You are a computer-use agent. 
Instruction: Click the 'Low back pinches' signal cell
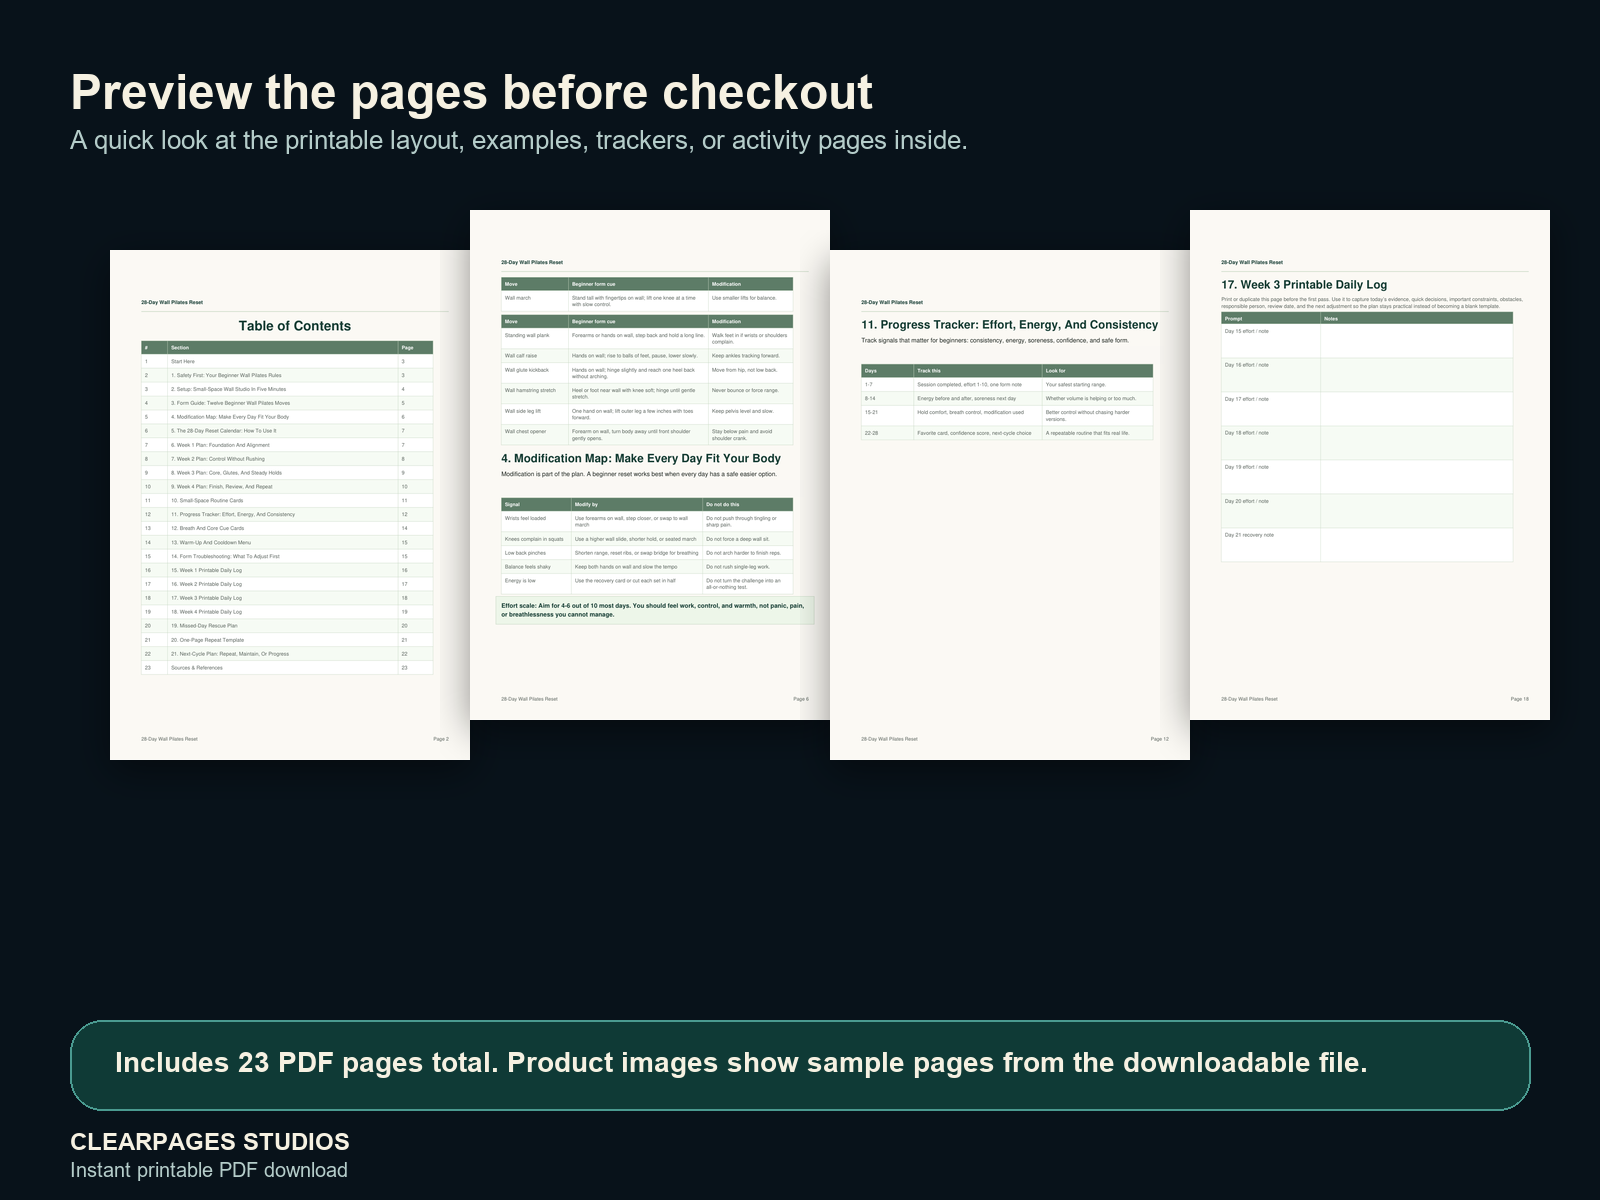pos(536,553)
